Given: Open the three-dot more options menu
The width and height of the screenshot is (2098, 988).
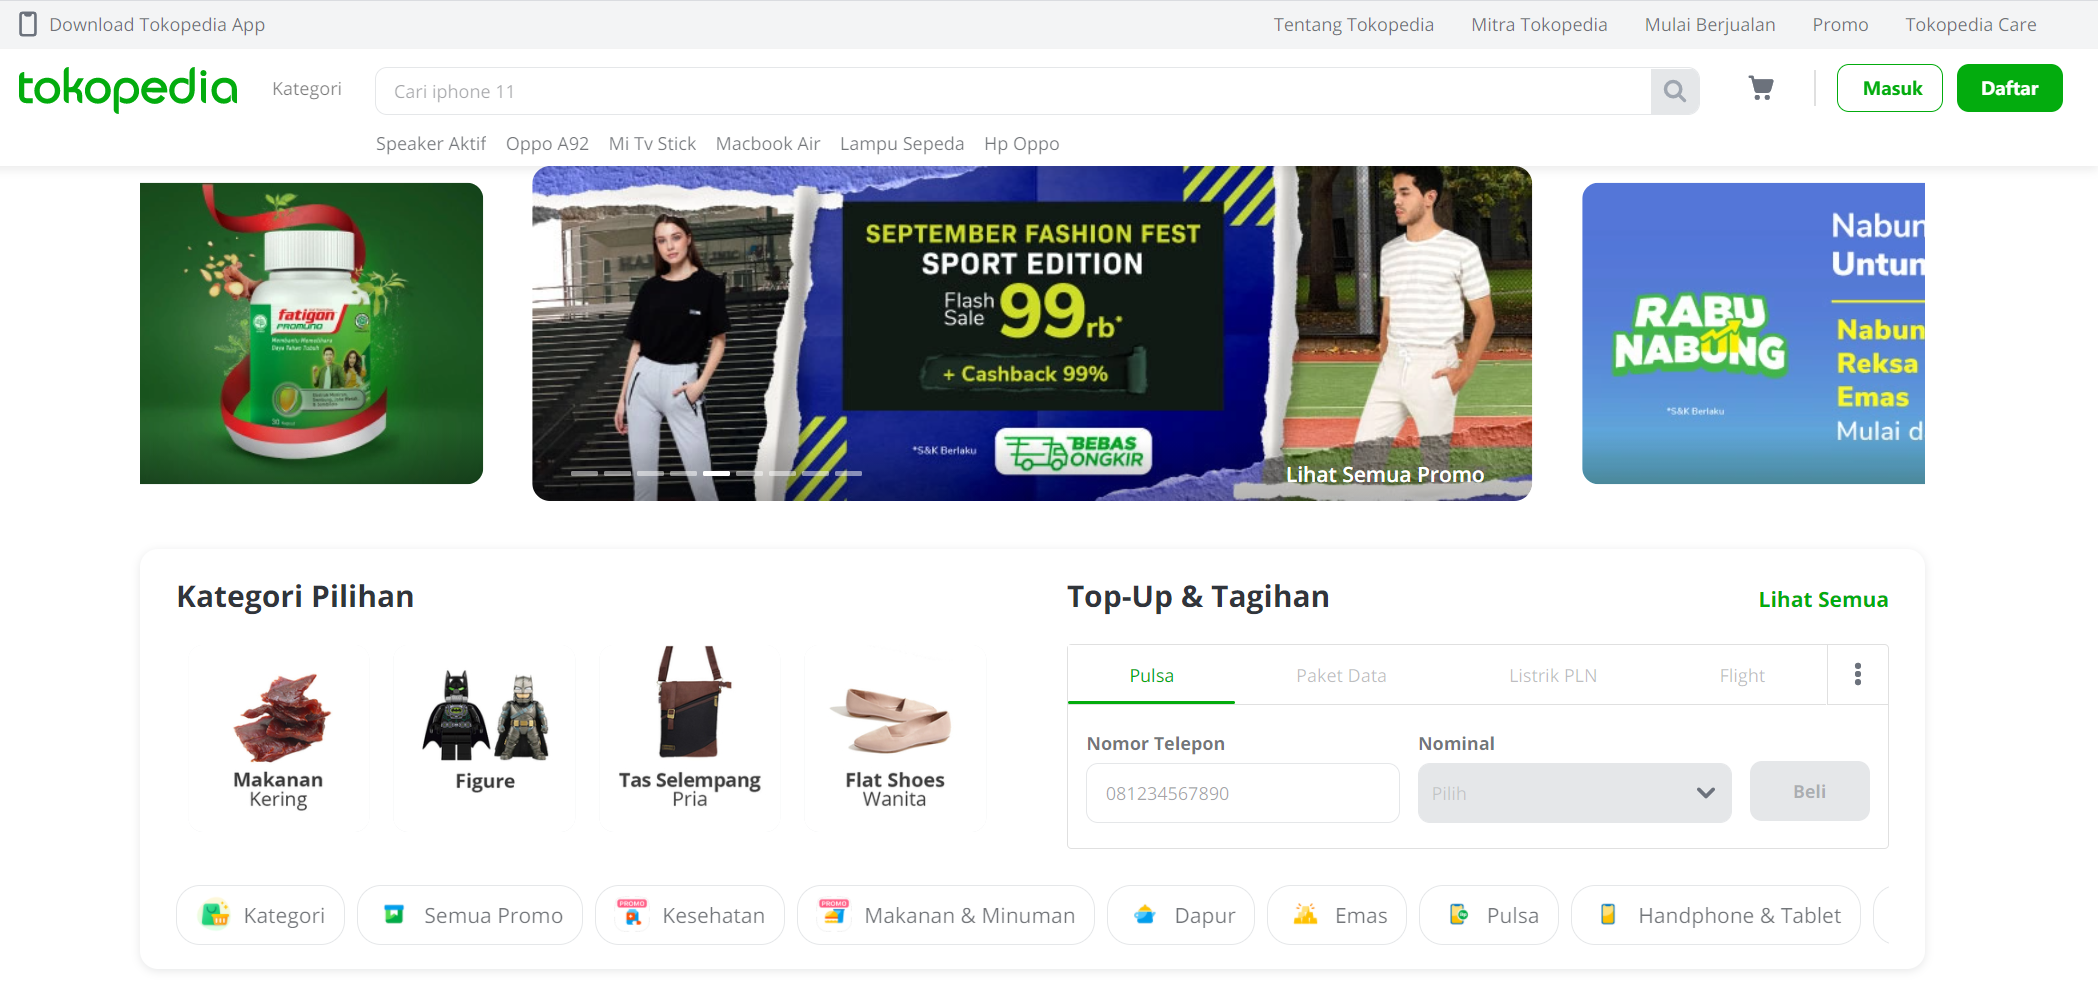Looking at the screenshot, I should 1858,674.
